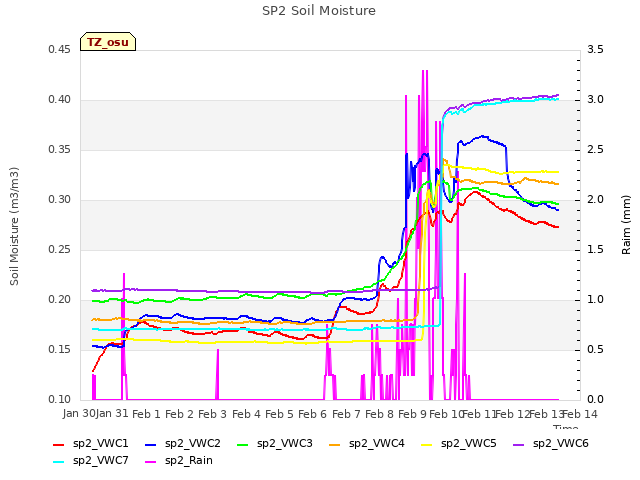Click the sp2_Rain legend entry
640x480 pixels.
179,461
